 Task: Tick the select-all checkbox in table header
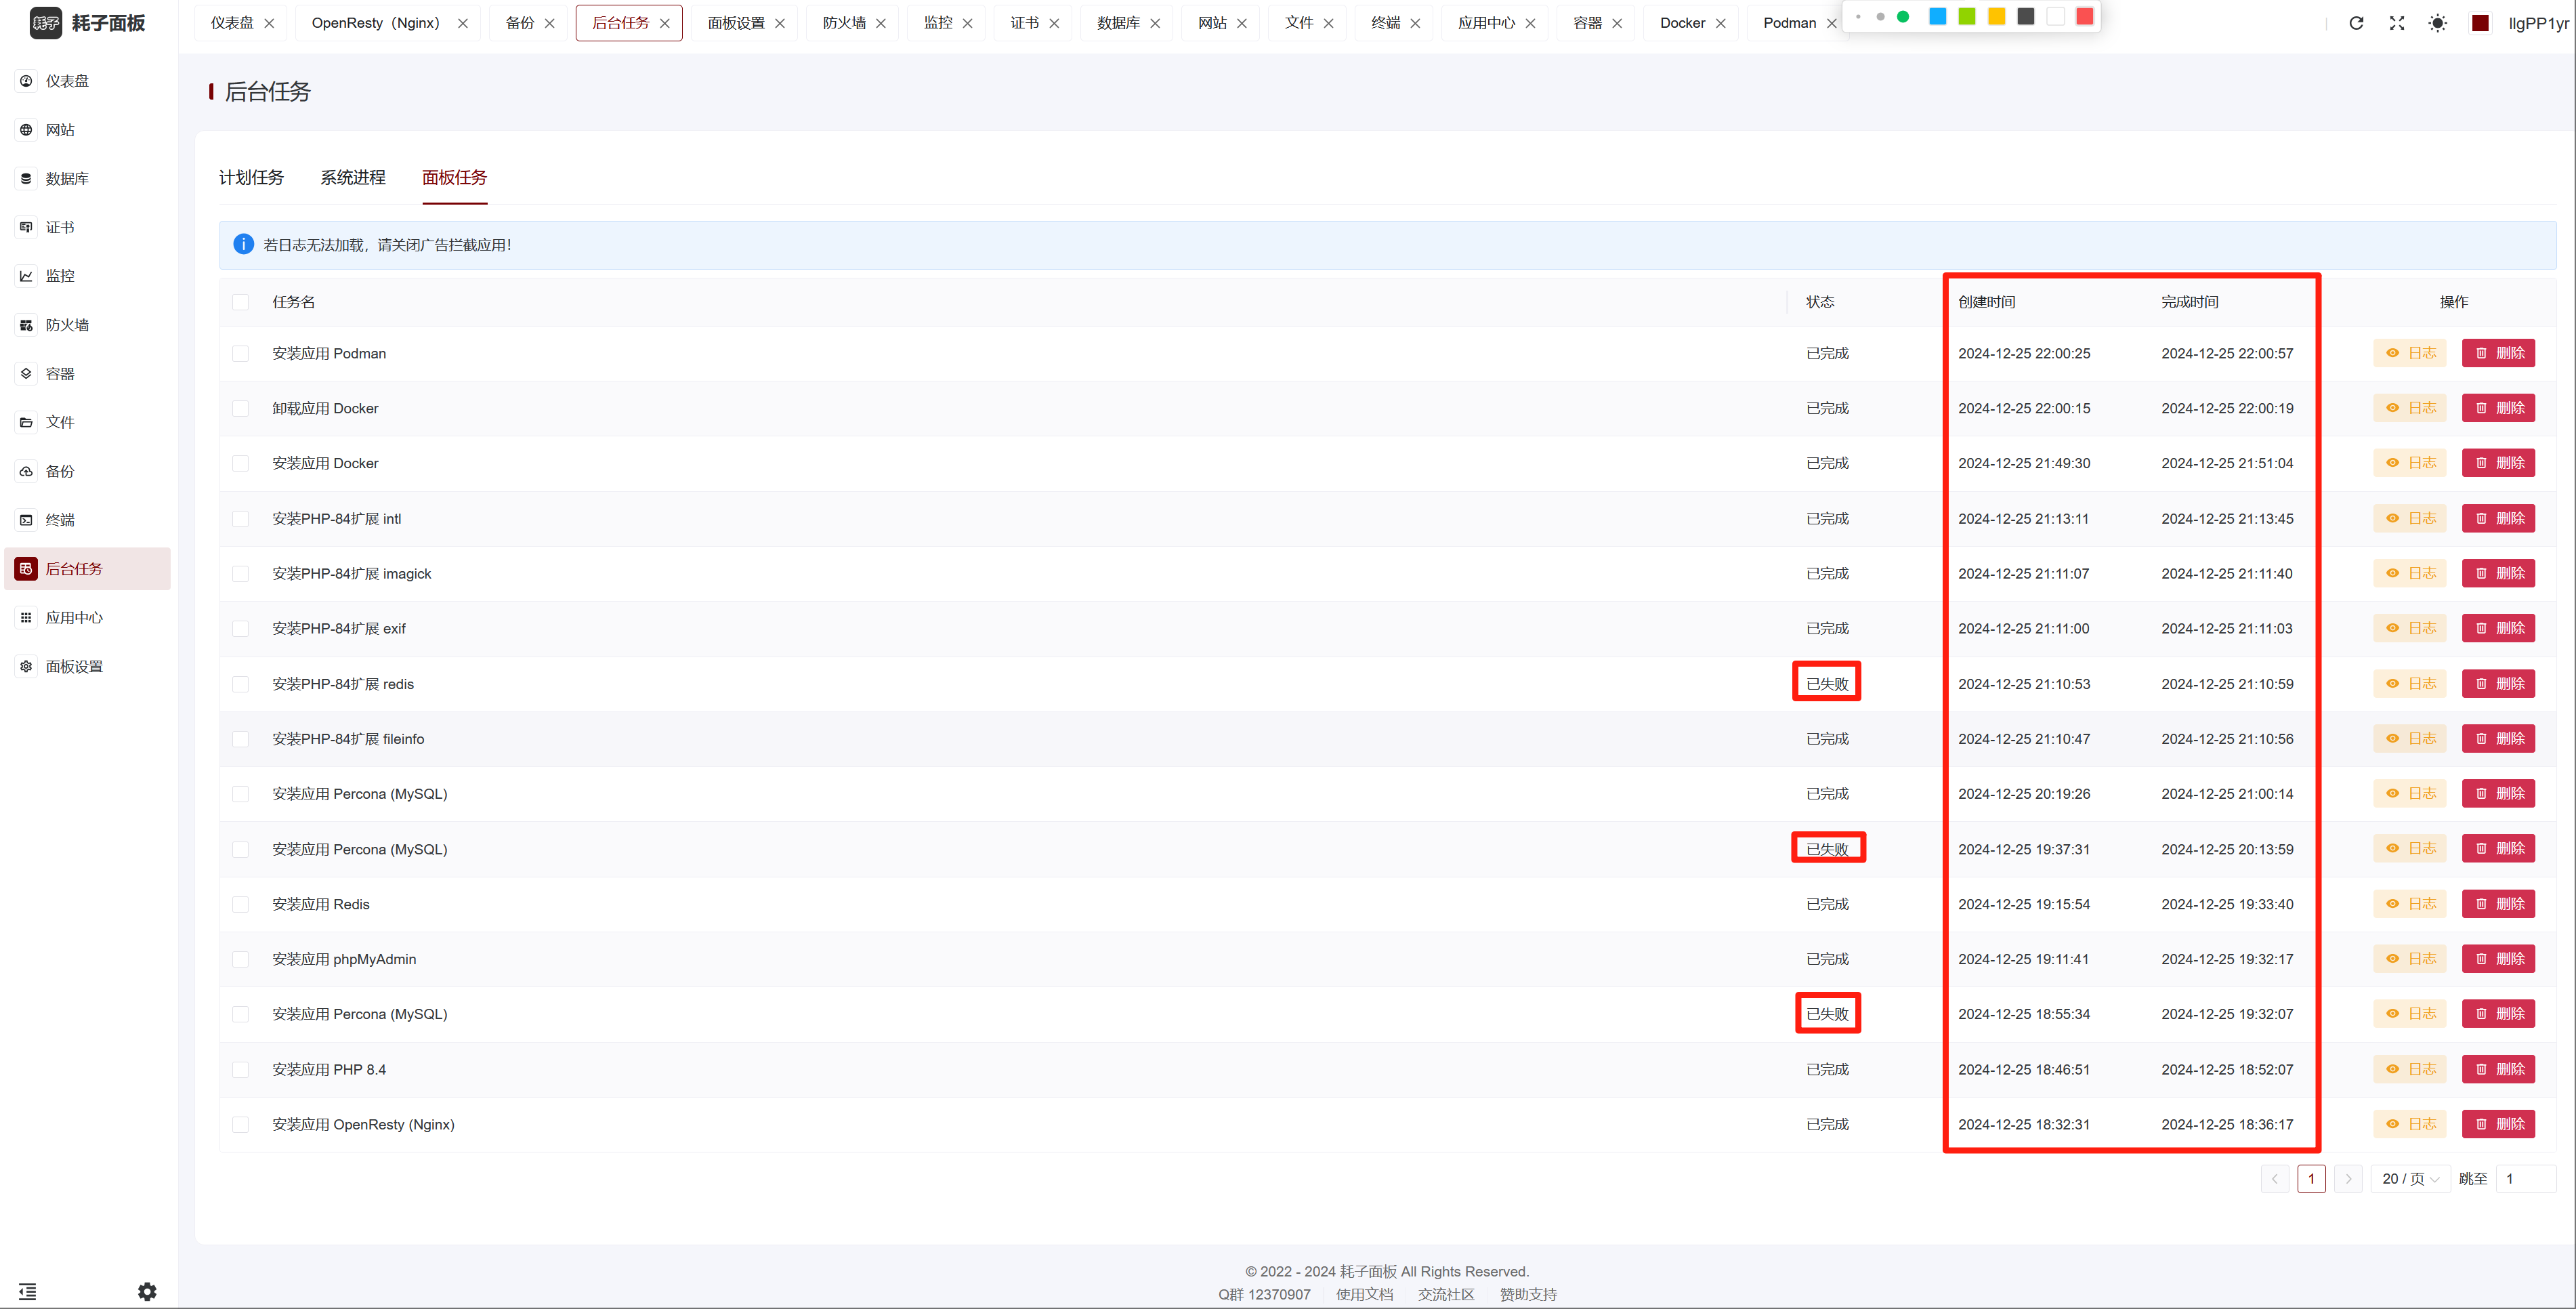coord(241,302)
